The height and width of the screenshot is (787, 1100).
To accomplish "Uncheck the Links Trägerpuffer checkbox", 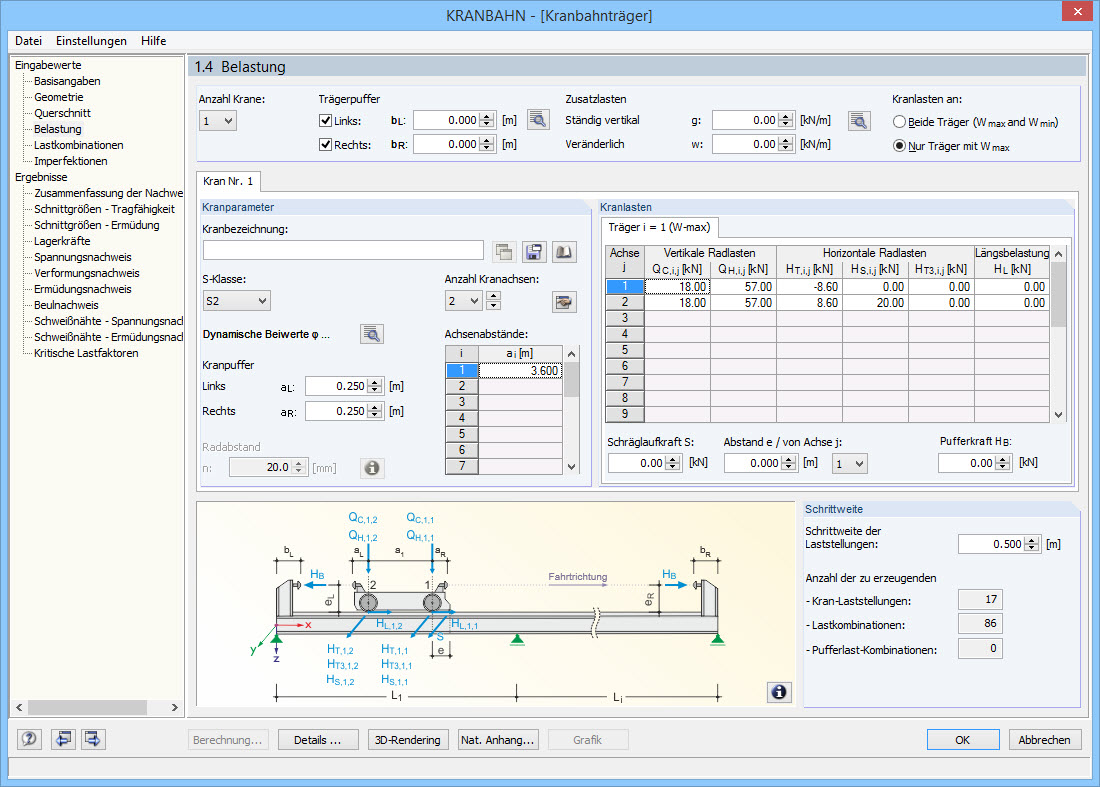I will pos(325,121).
